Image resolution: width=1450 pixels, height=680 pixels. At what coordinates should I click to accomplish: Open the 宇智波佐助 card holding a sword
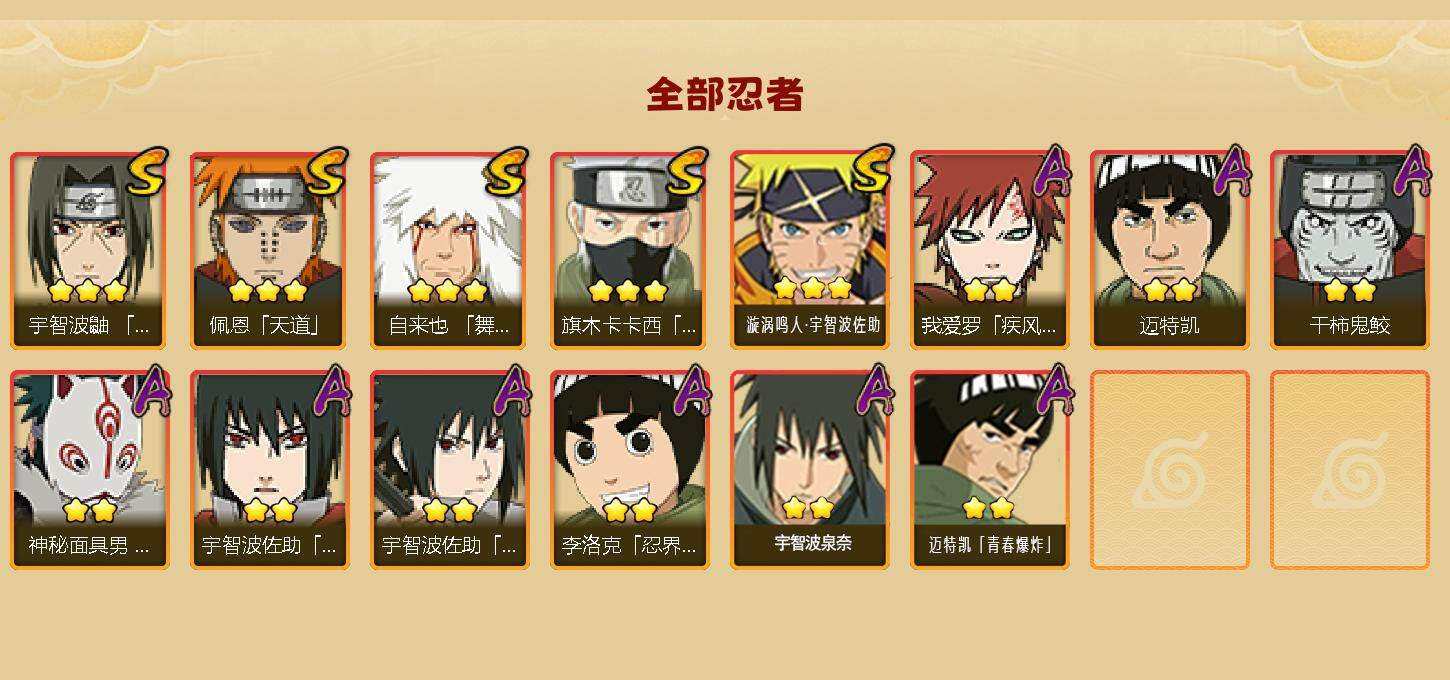(x=450, y=470)
